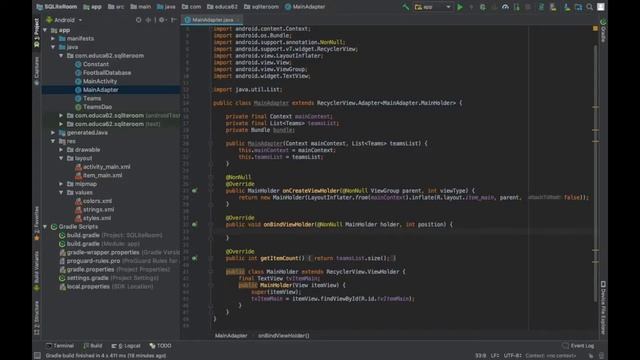Select the Constant class in project tree
This screenshot has height=360, width=640.
[96, 64]
